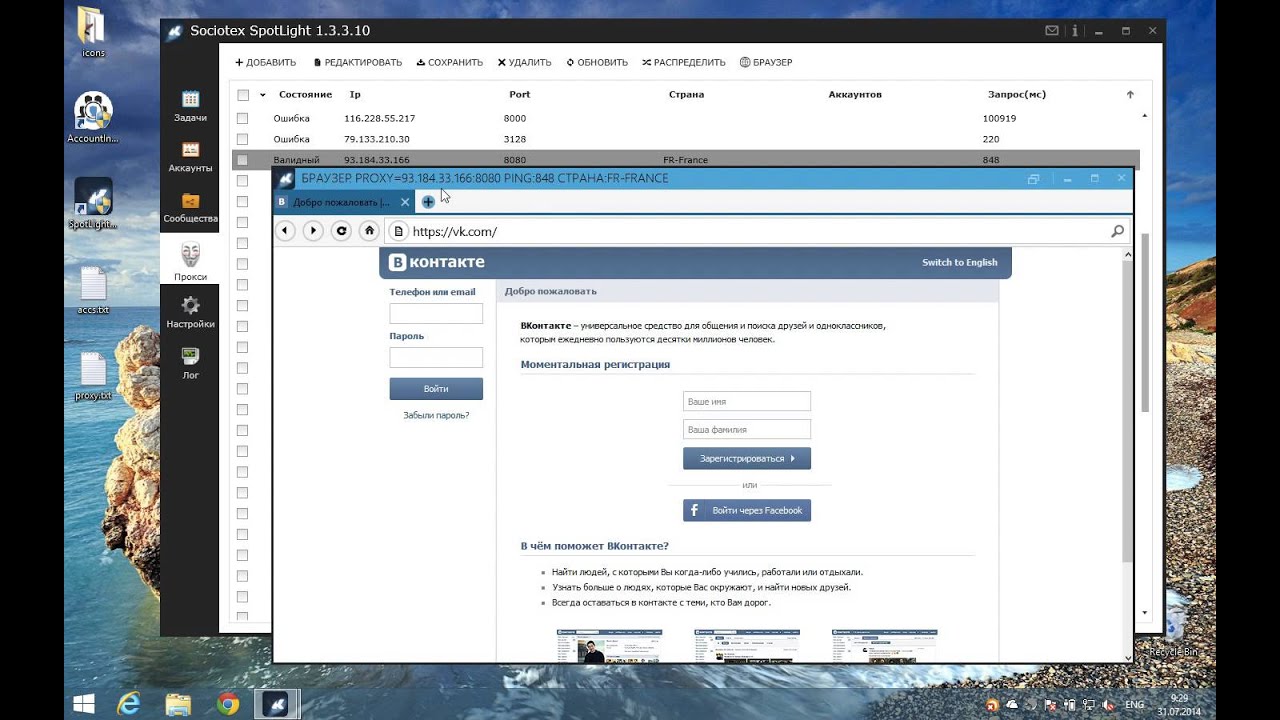Viewport: 1280px width, 720px height.
Task: Click the Зарегистрироваться button
Action: (x=747, y=458)
